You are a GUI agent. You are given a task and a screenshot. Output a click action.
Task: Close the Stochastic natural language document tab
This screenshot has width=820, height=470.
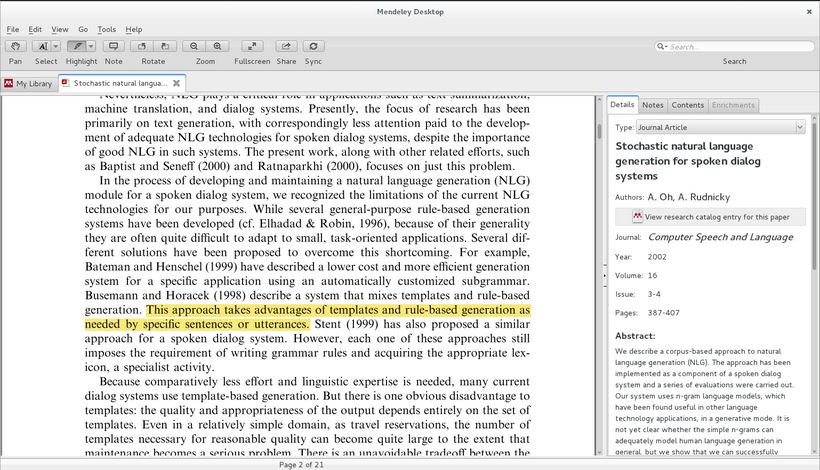(176, 83)
